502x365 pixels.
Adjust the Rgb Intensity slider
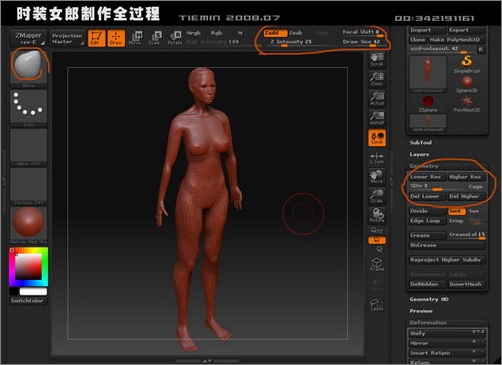pos(213,42)
